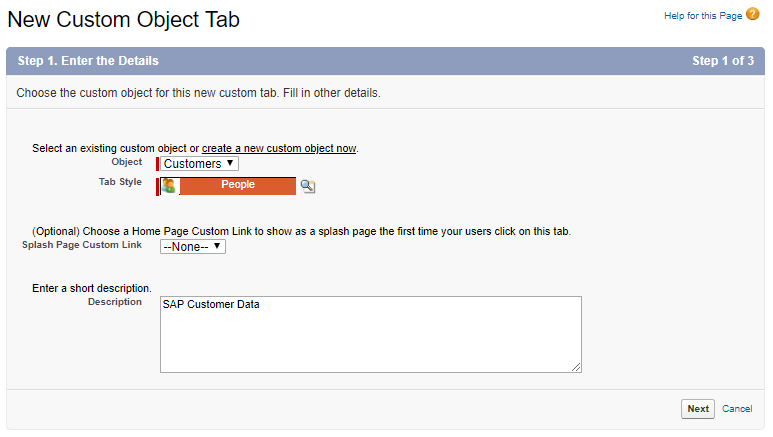Click the Cancel link
Image resolution: width=773 pixels, height=437 pixels.
[737, 409]
